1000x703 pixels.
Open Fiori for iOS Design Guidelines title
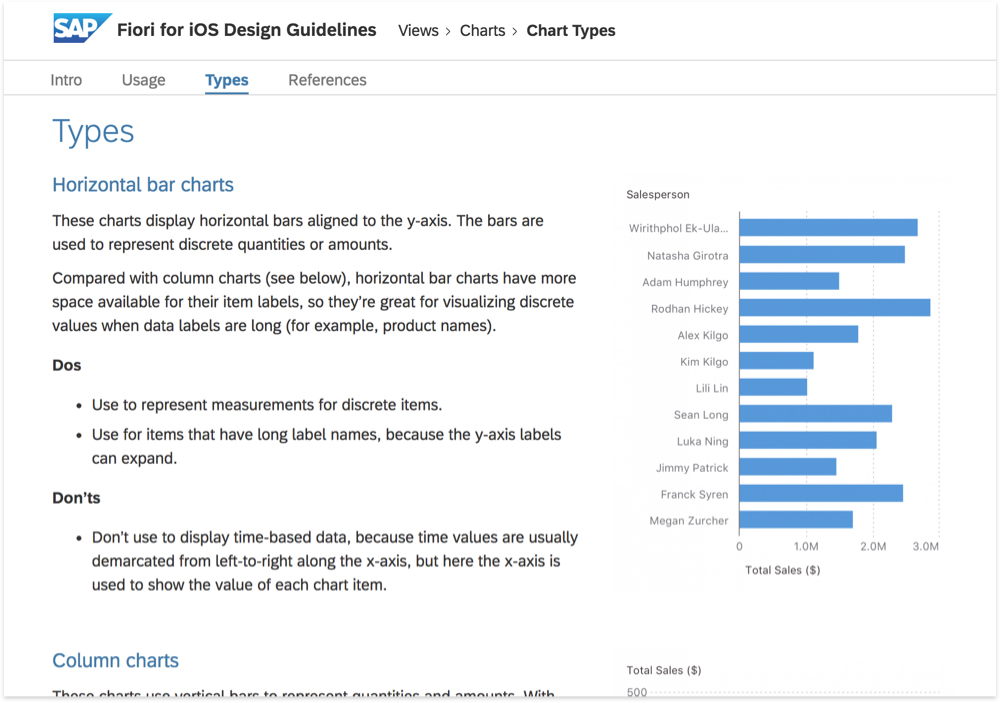[246, 30]
